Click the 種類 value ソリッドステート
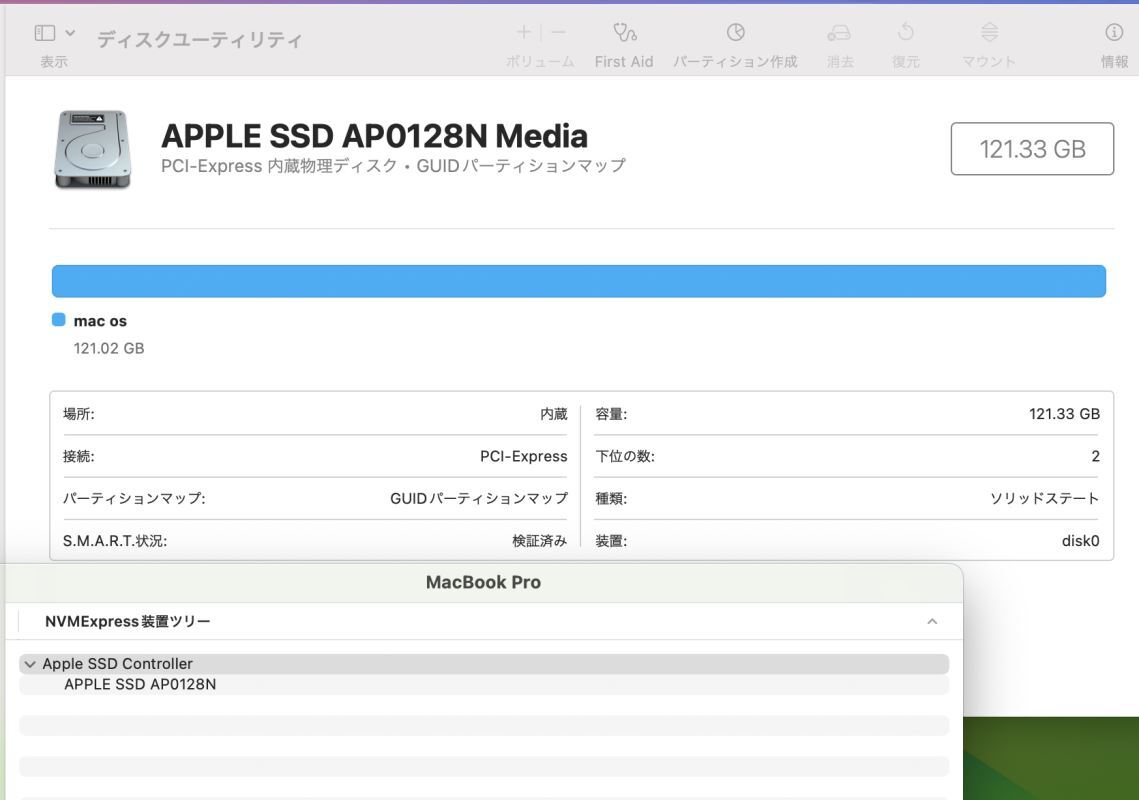The height and width of the screenshot is (800, 1139). tap(1045, 498)
